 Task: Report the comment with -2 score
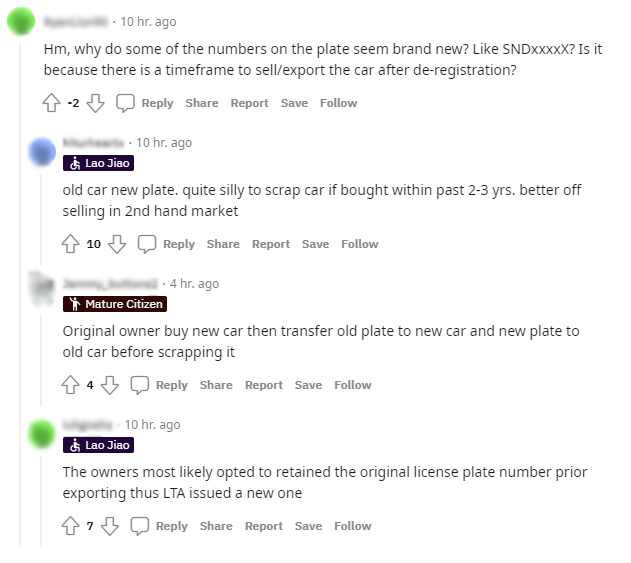tap(249, 103)
